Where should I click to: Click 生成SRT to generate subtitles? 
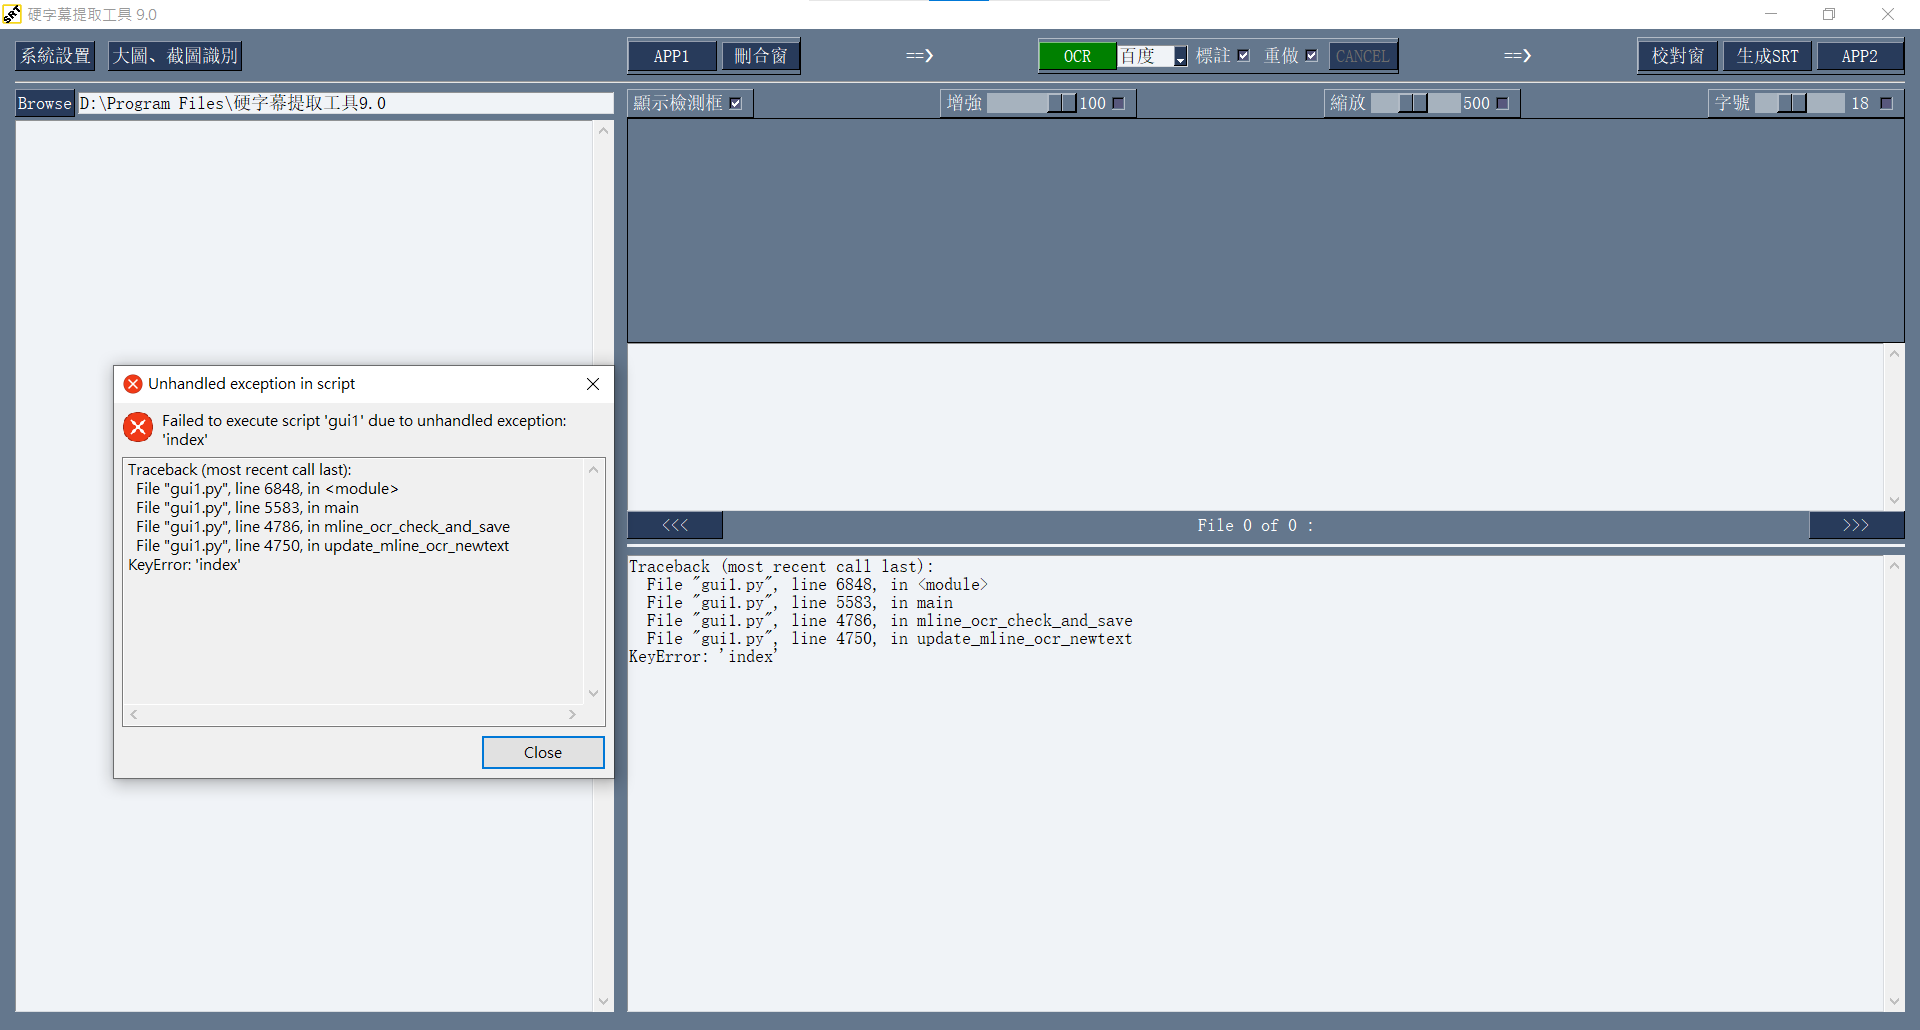coord(1767,56)
